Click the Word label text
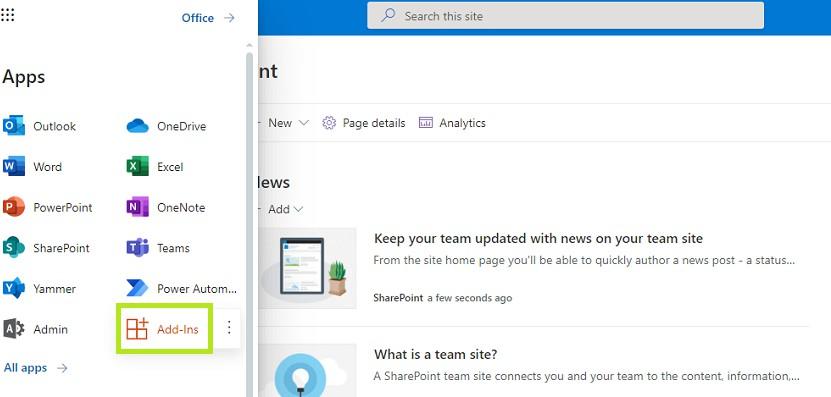 click(48, 167)
